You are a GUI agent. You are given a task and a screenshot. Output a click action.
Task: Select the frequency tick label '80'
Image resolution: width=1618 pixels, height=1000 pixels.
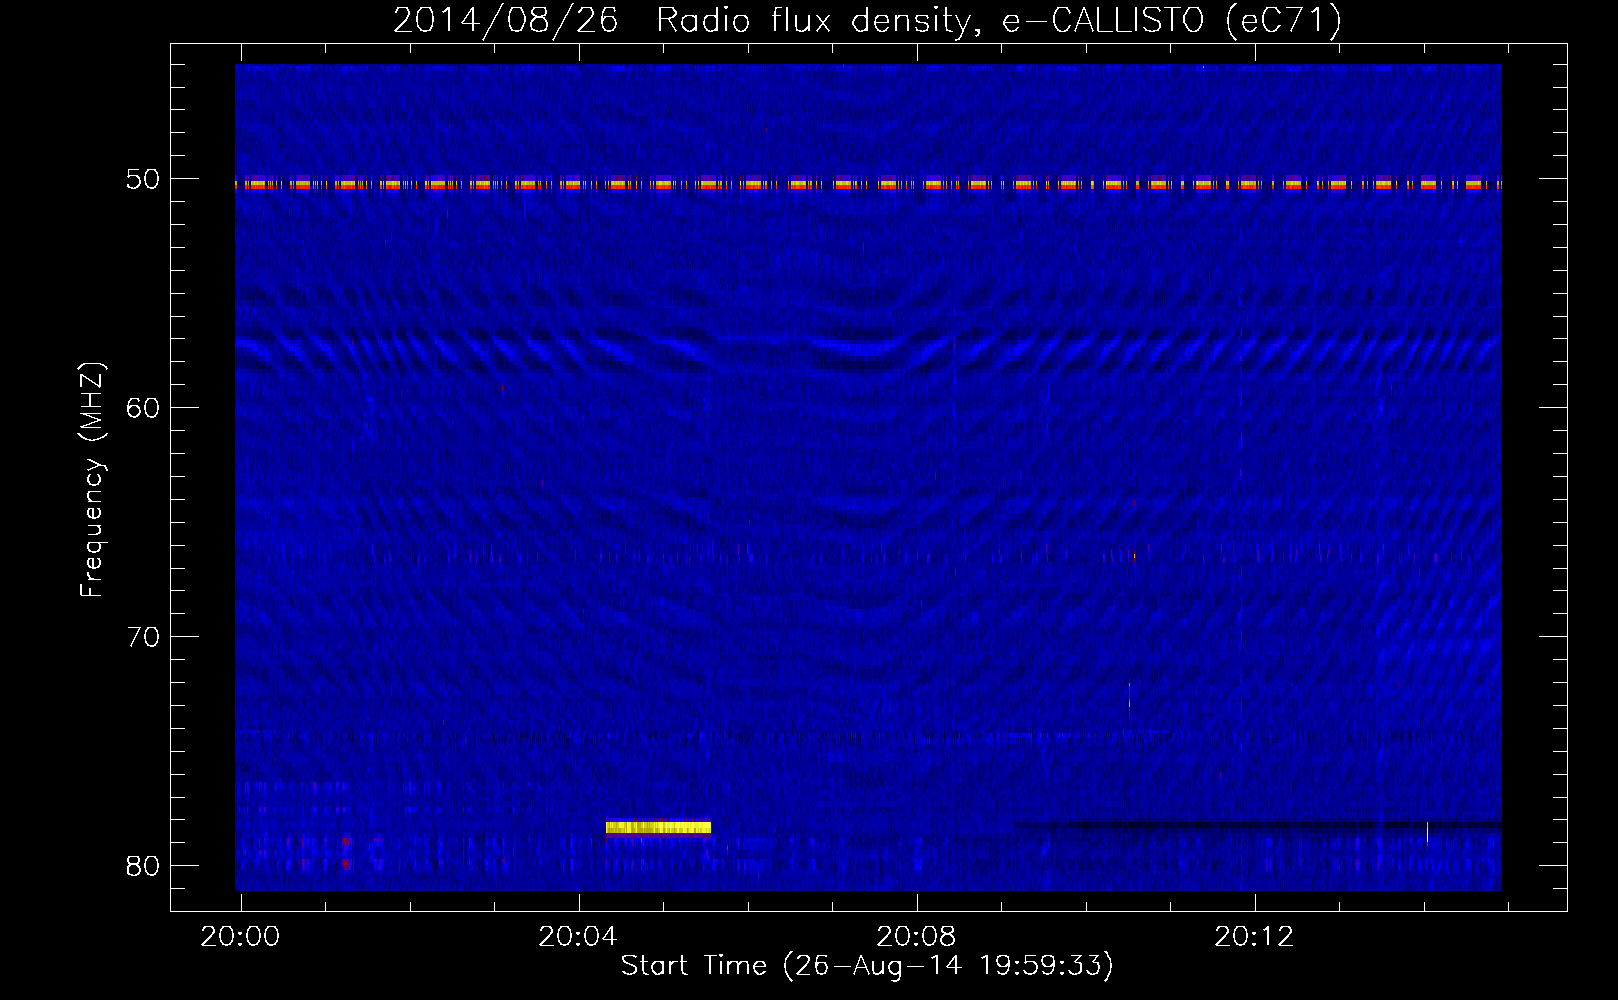(x=143, y=865)
